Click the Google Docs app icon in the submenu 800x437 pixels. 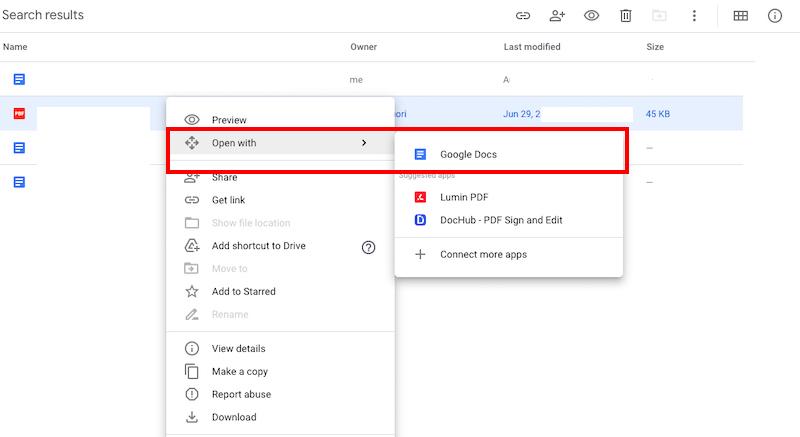tap(420, 154)
